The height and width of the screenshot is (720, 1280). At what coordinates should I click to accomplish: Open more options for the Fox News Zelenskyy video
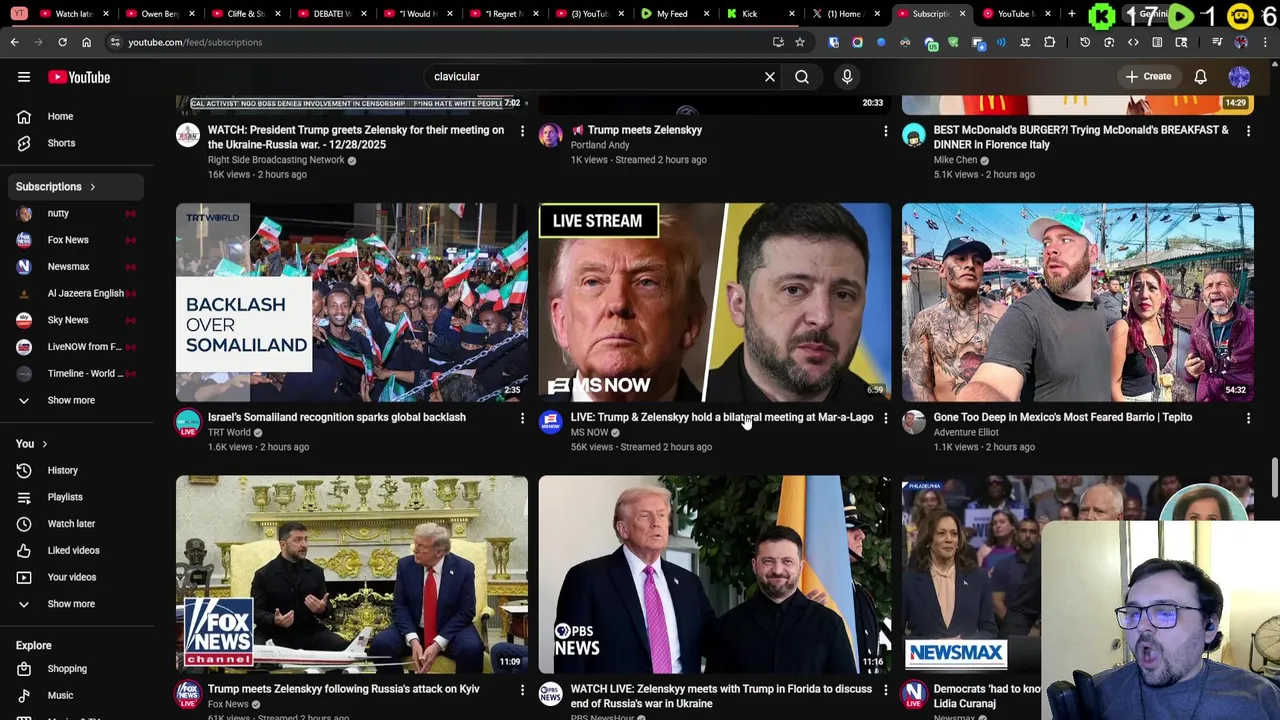522,690
